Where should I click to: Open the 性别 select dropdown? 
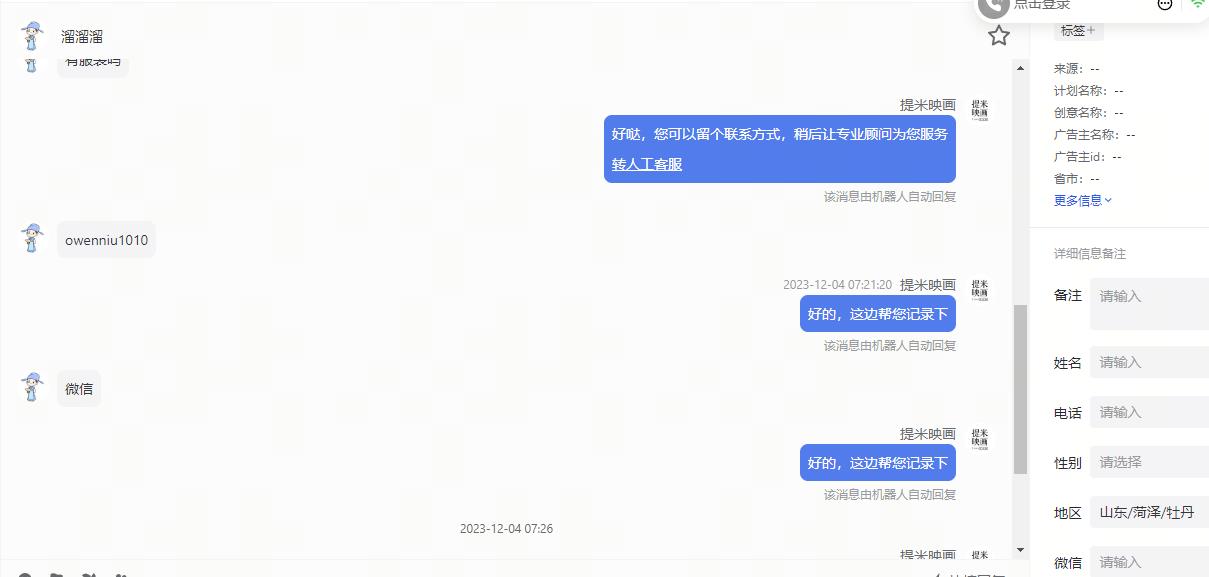point(1149,462)
